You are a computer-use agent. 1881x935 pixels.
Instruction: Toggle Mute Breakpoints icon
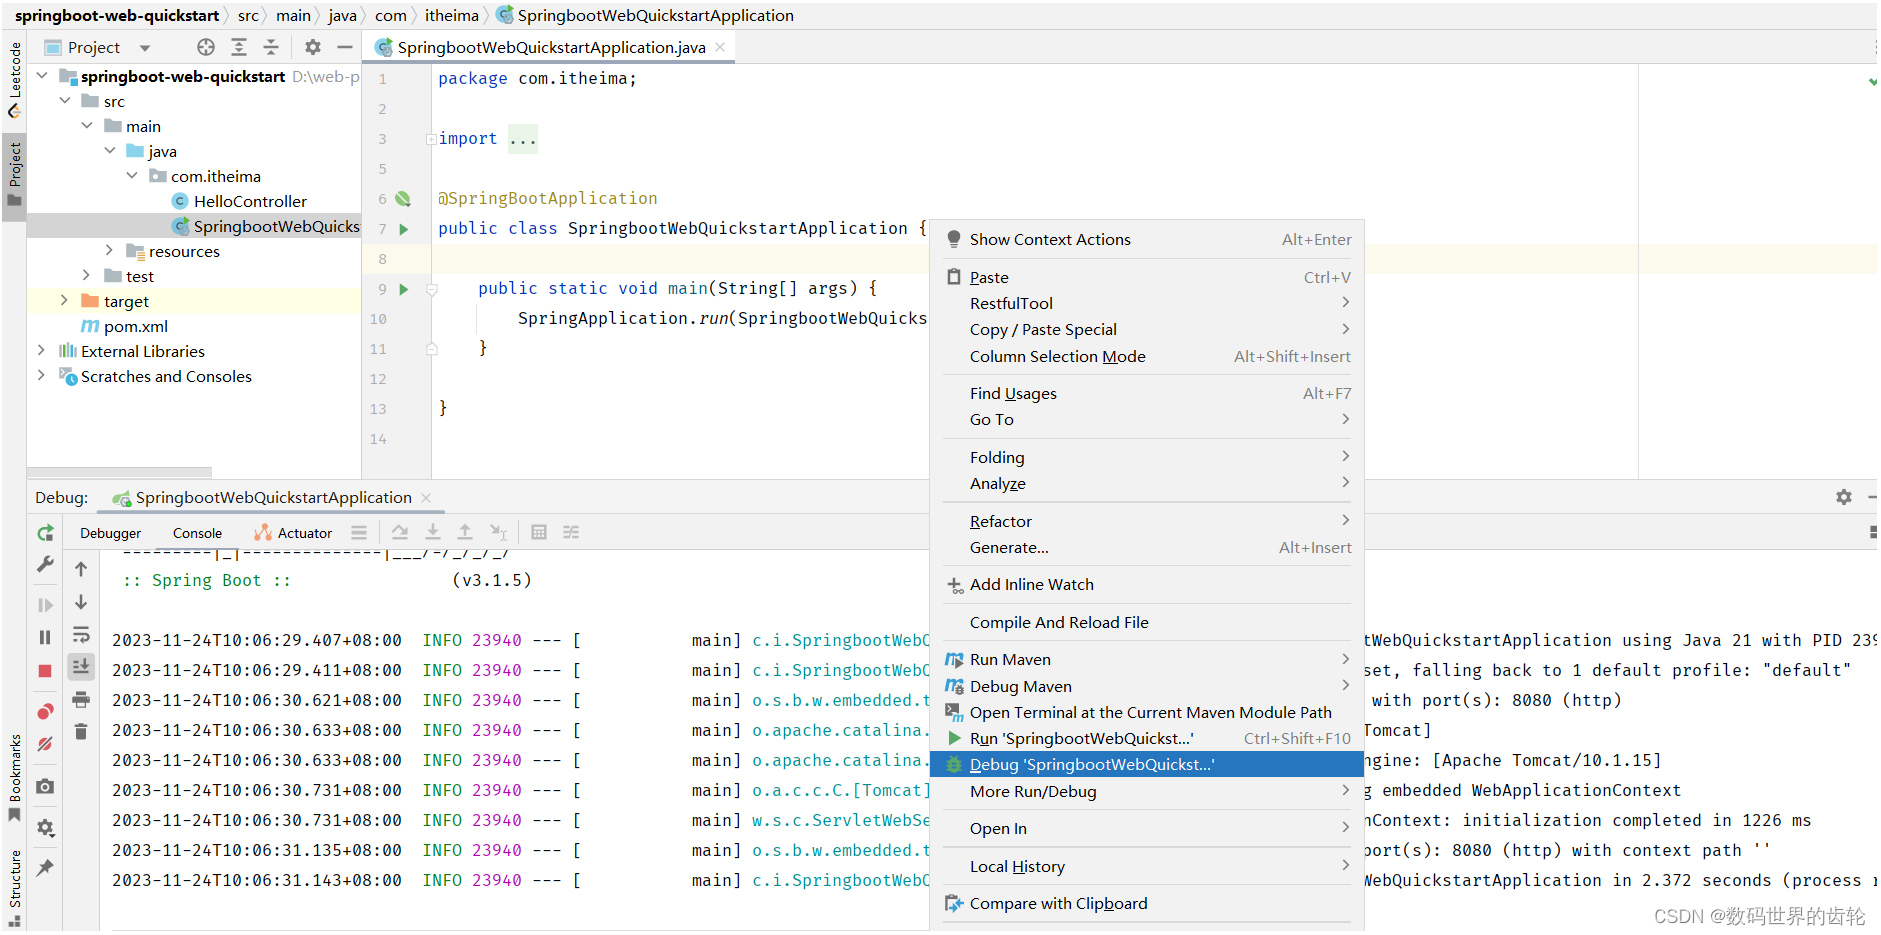[x=45, y=744]
